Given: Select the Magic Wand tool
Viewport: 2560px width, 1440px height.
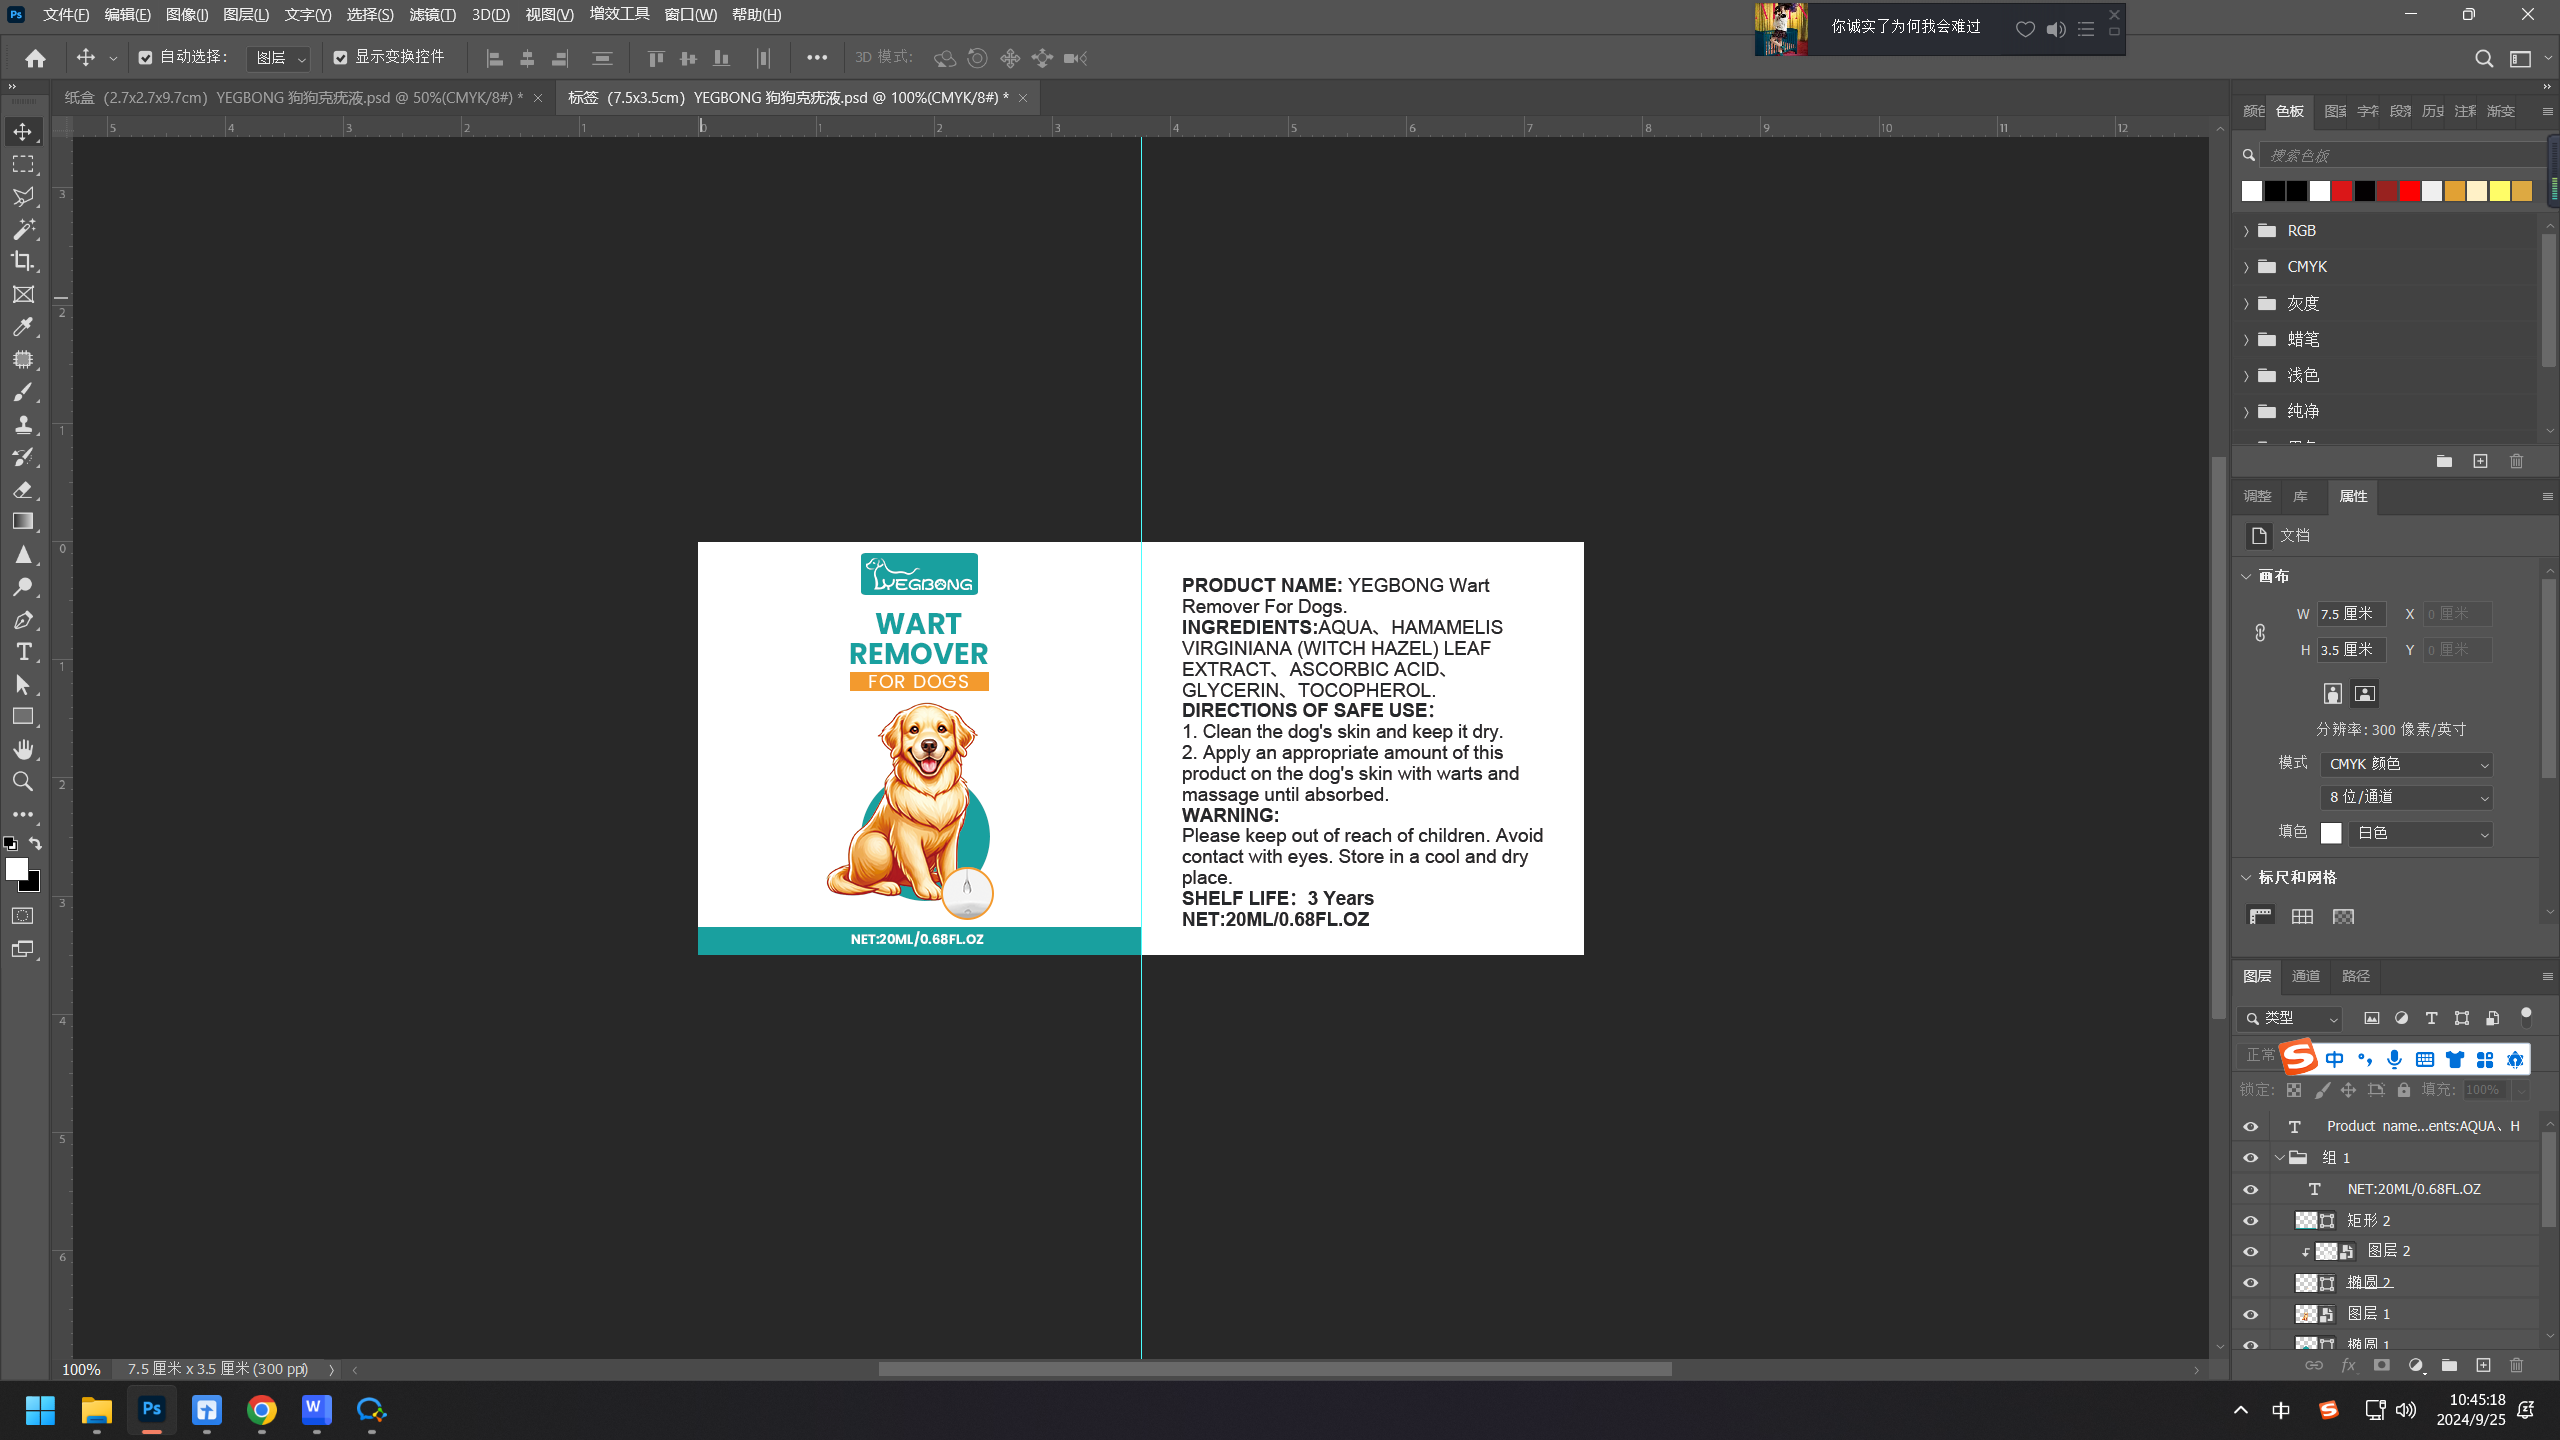Looking at the screenshot, I should coord(22,229).
